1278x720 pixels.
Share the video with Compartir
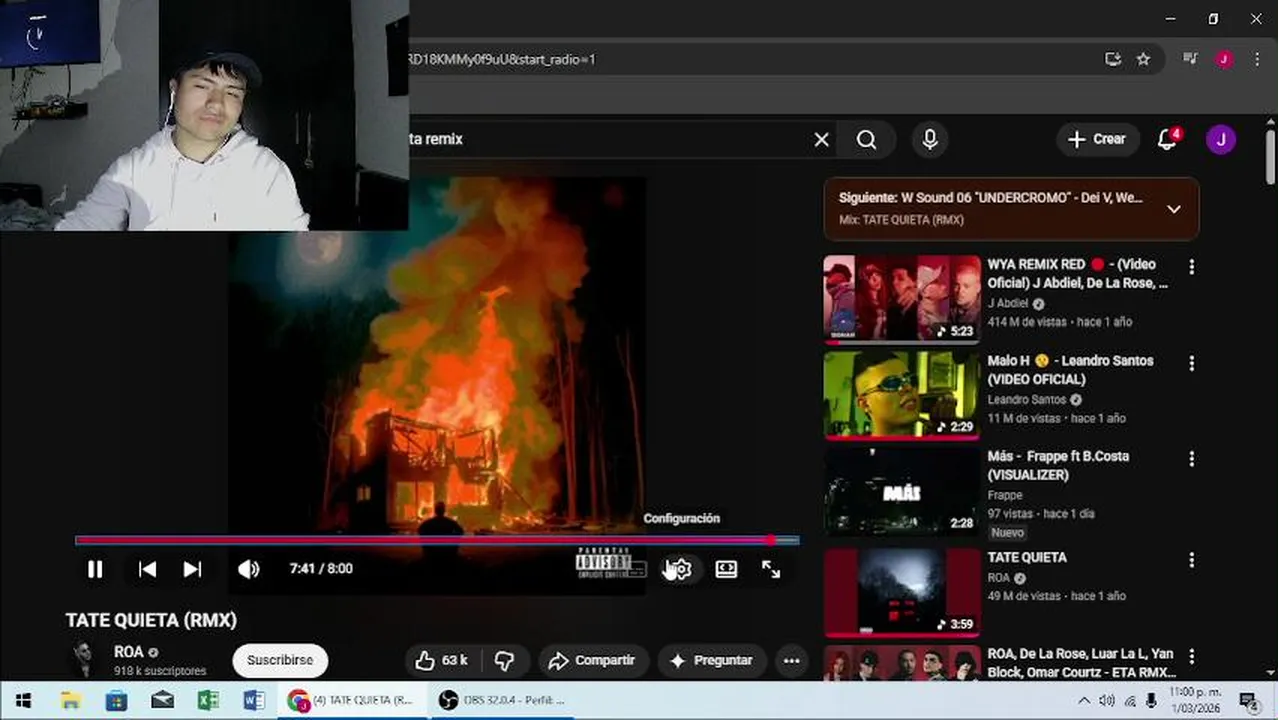[592, 660]
